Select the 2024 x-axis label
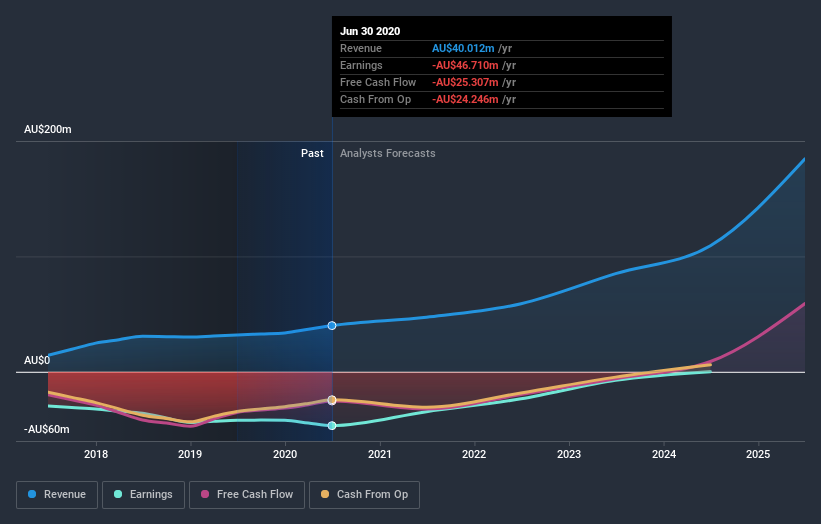 [663, 454]
